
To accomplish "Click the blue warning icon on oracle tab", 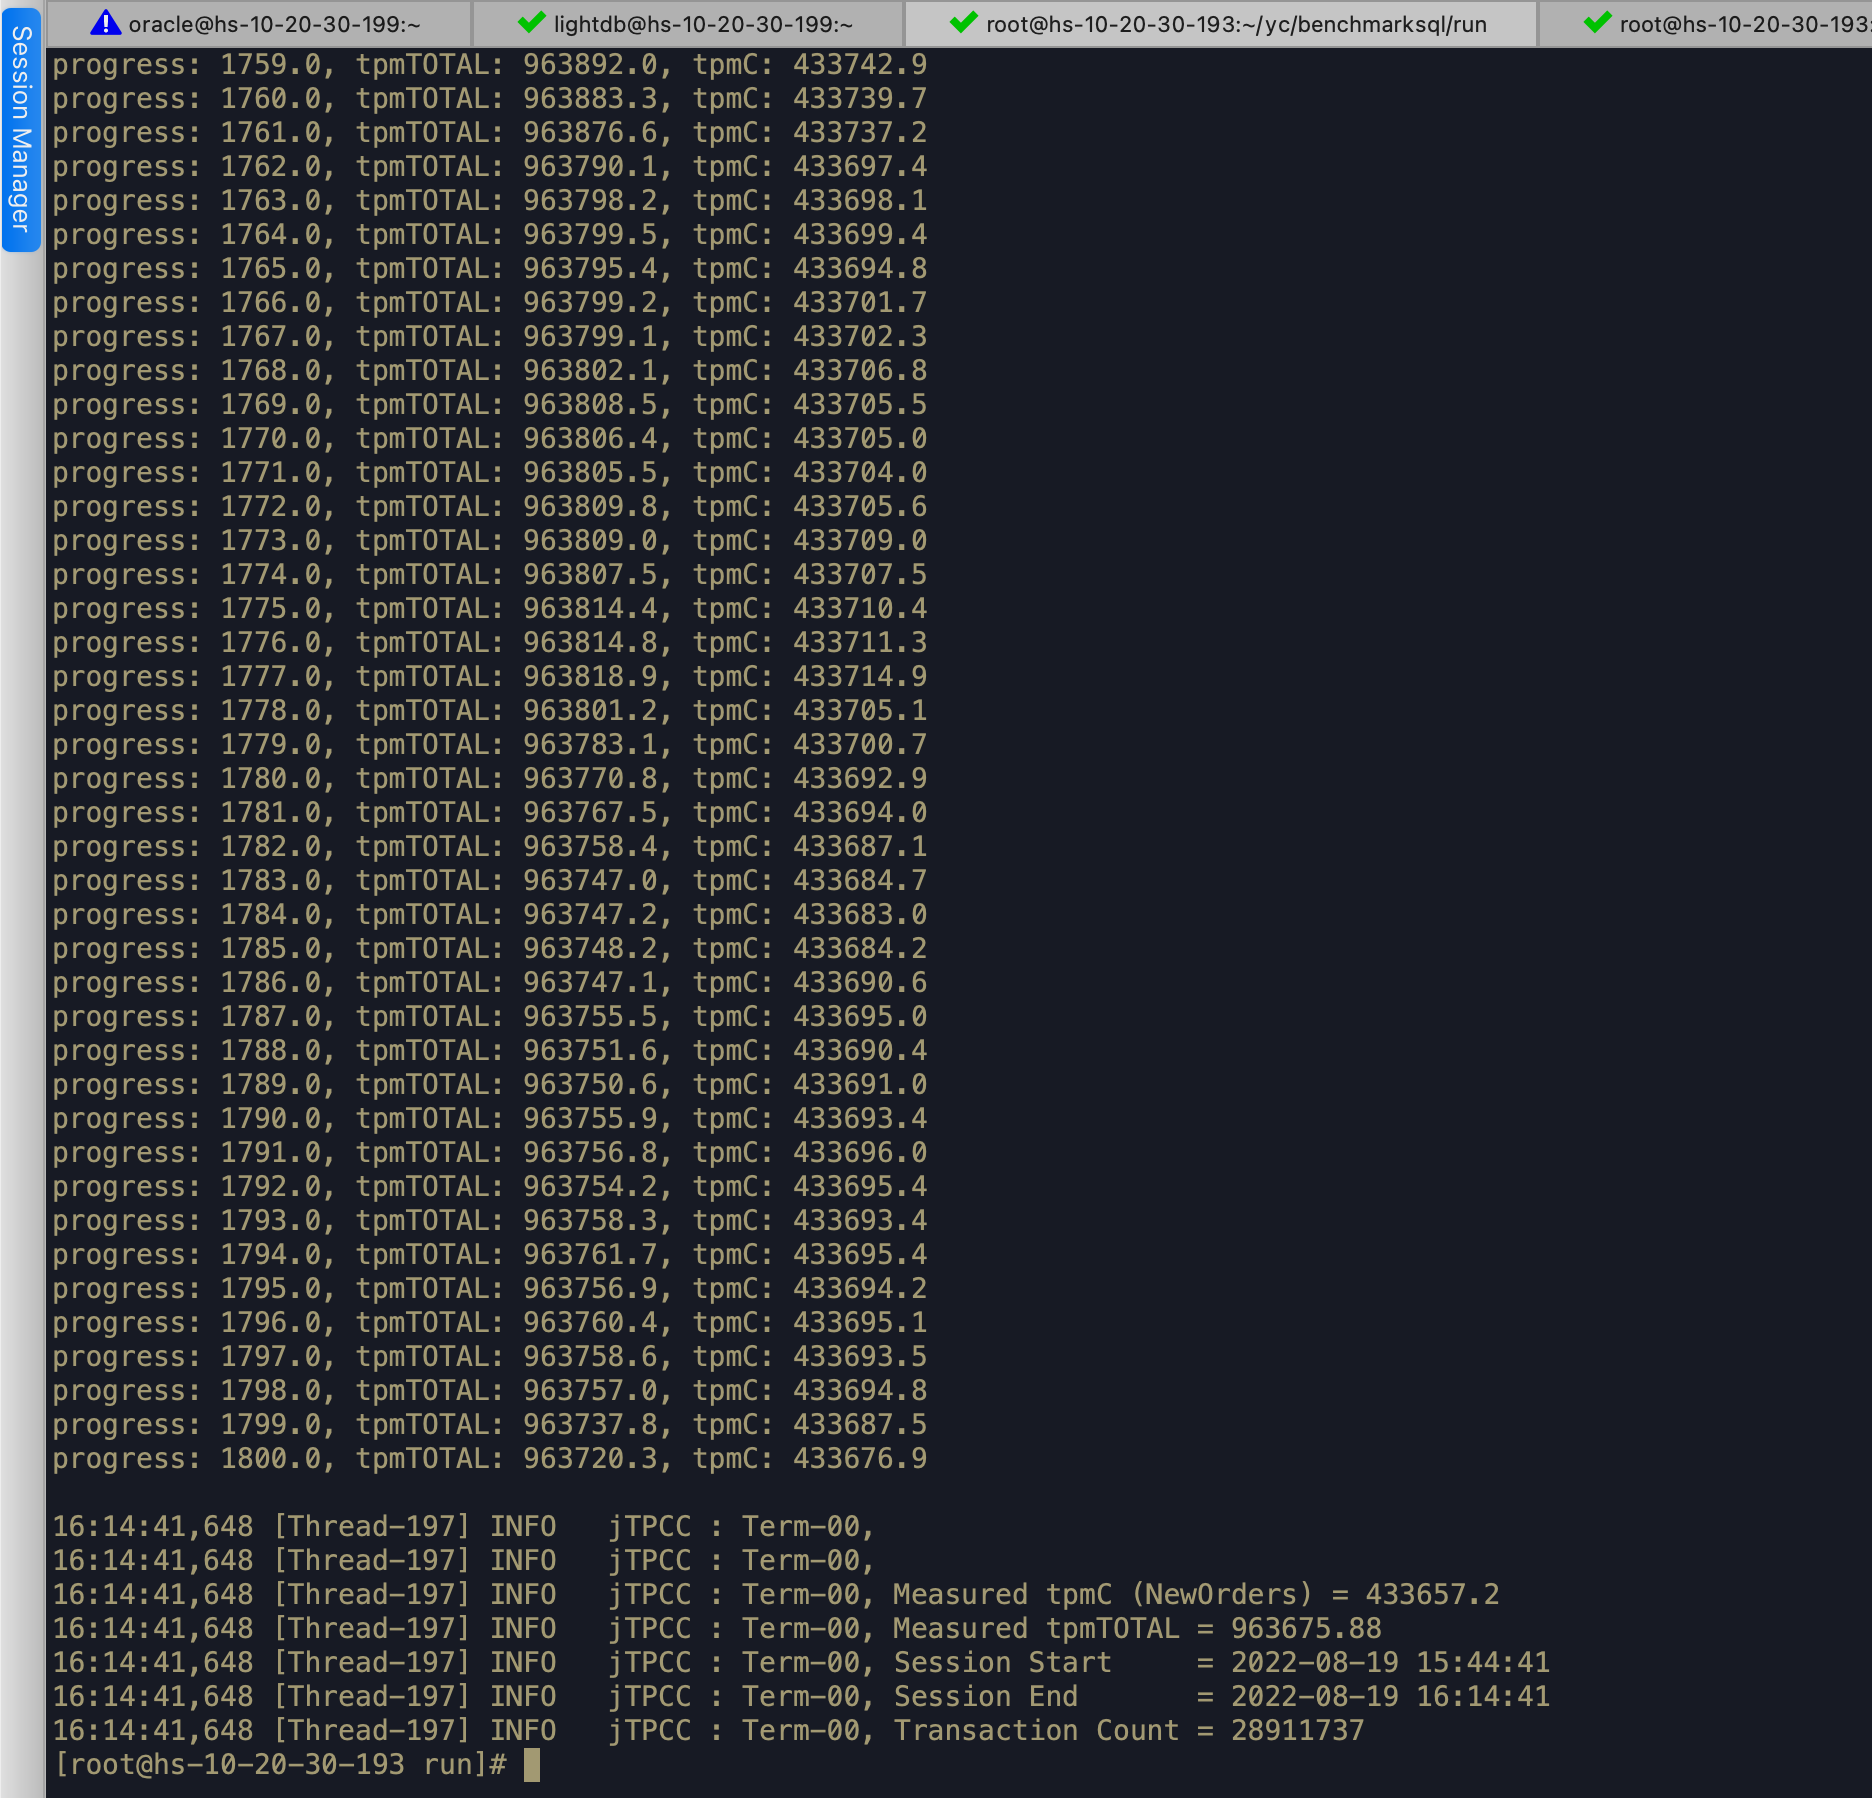I will [105, 23].
